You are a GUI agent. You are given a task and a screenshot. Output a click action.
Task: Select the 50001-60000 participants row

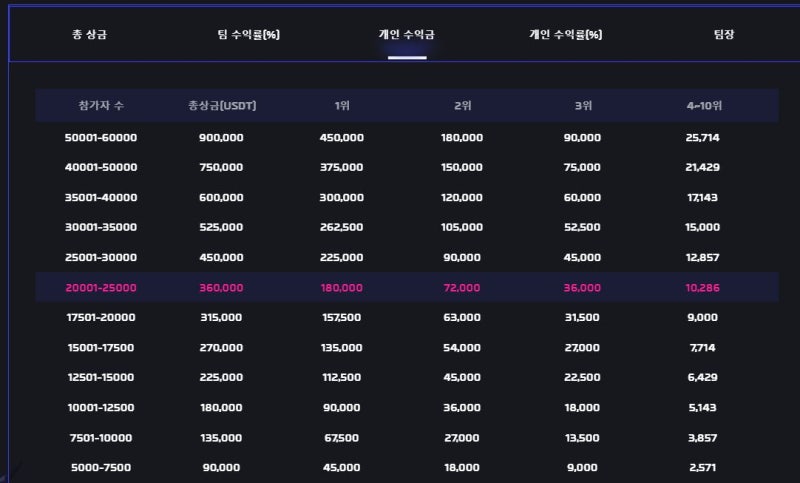click(407, 137)
